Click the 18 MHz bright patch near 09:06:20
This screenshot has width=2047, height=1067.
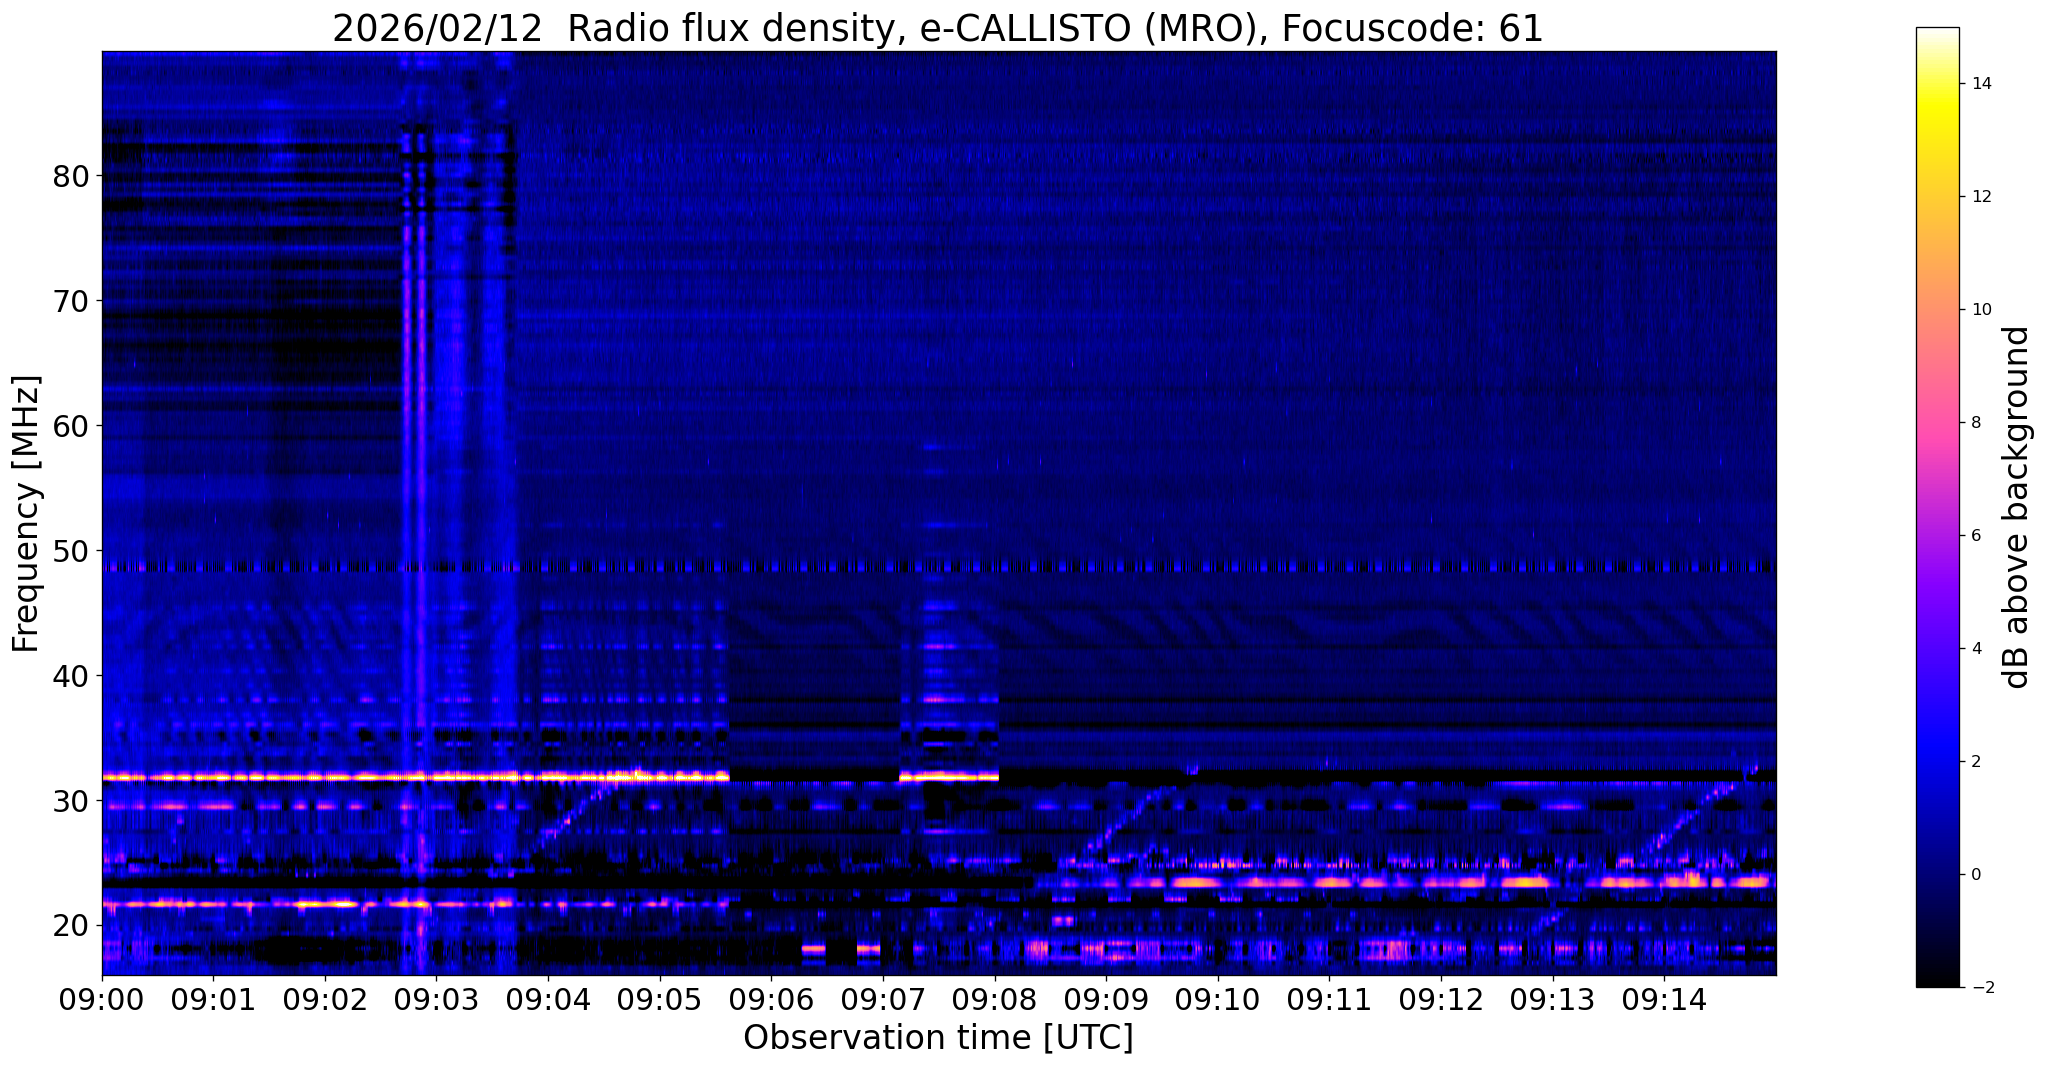814,948
